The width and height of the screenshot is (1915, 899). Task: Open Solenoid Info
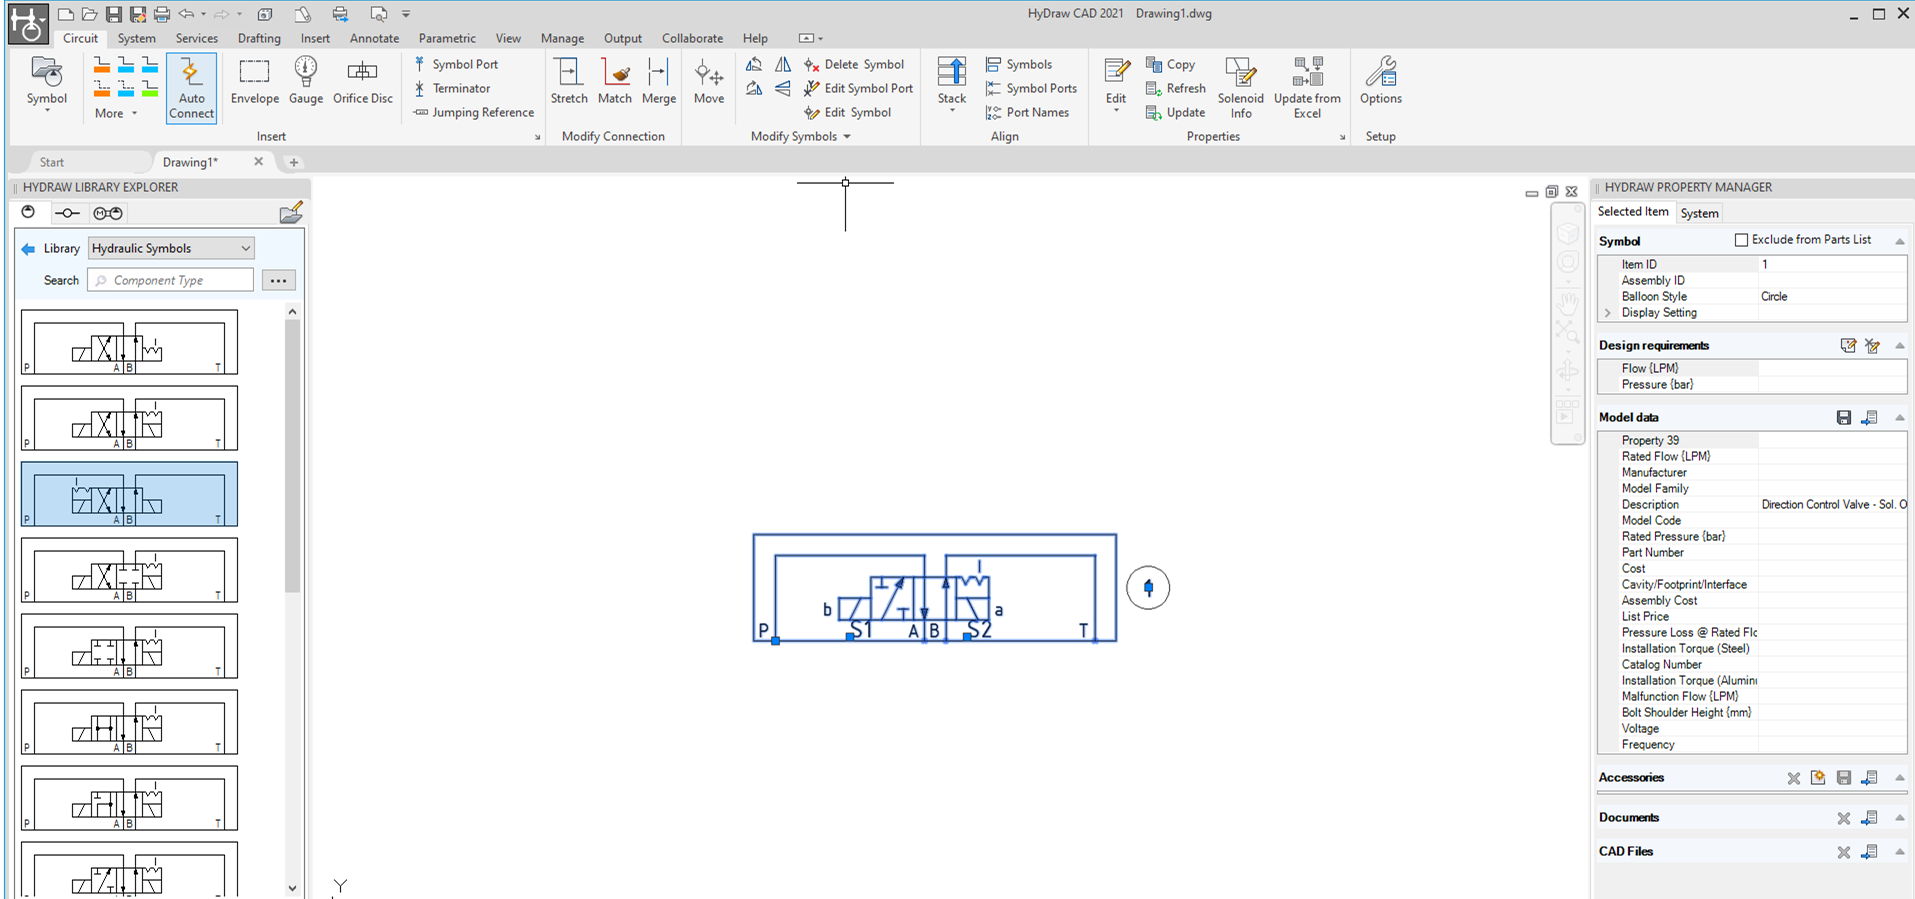pyautogui.click(x=1240, y=88)
